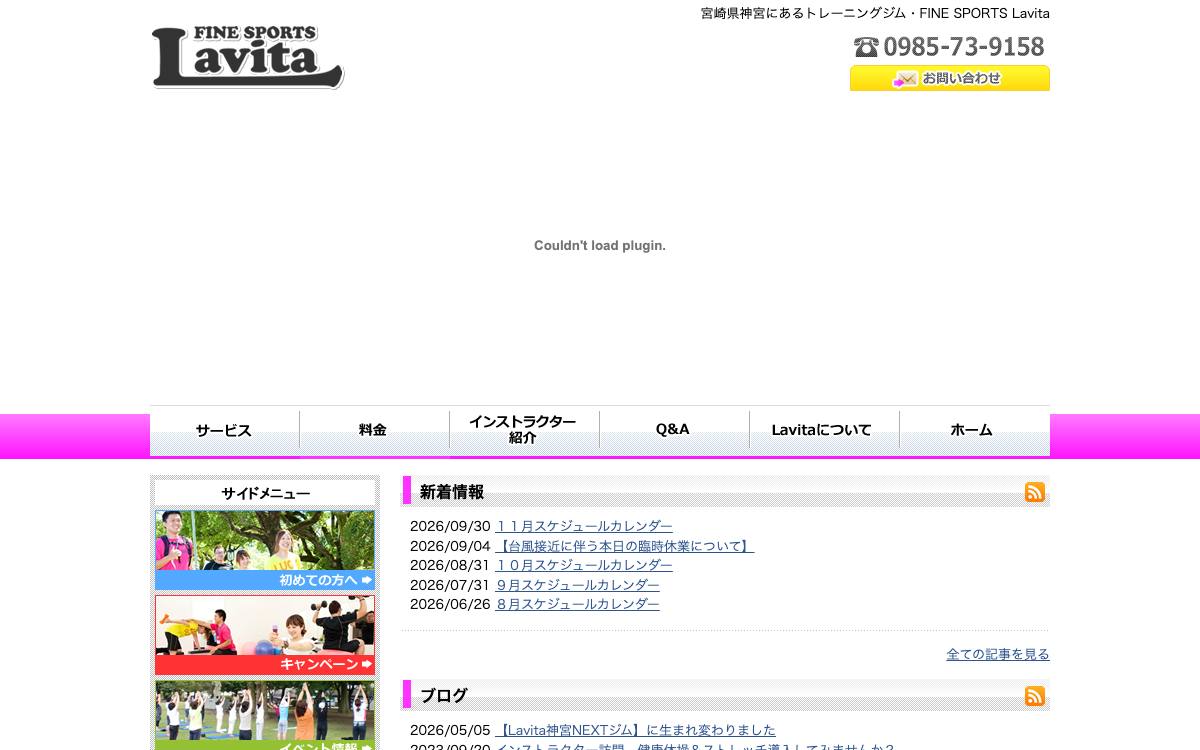Open the サービス menu item
This screenshot has height=750, width=1200.
pos(224,431)
